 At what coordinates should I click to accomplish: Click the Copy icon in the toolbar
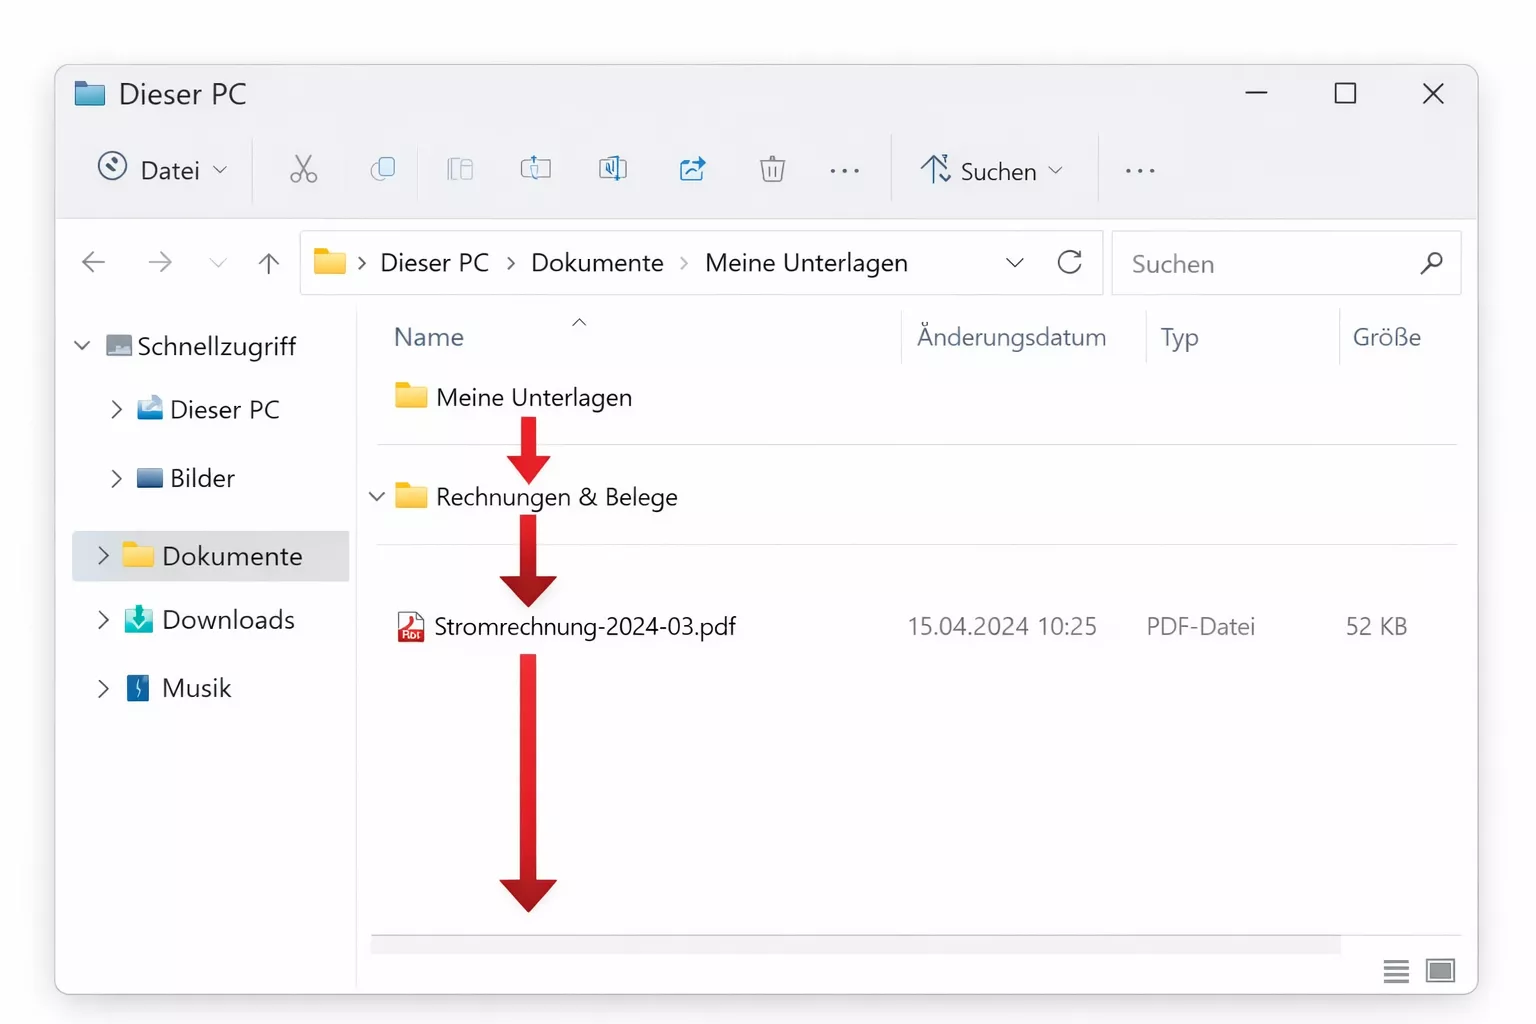383,169
